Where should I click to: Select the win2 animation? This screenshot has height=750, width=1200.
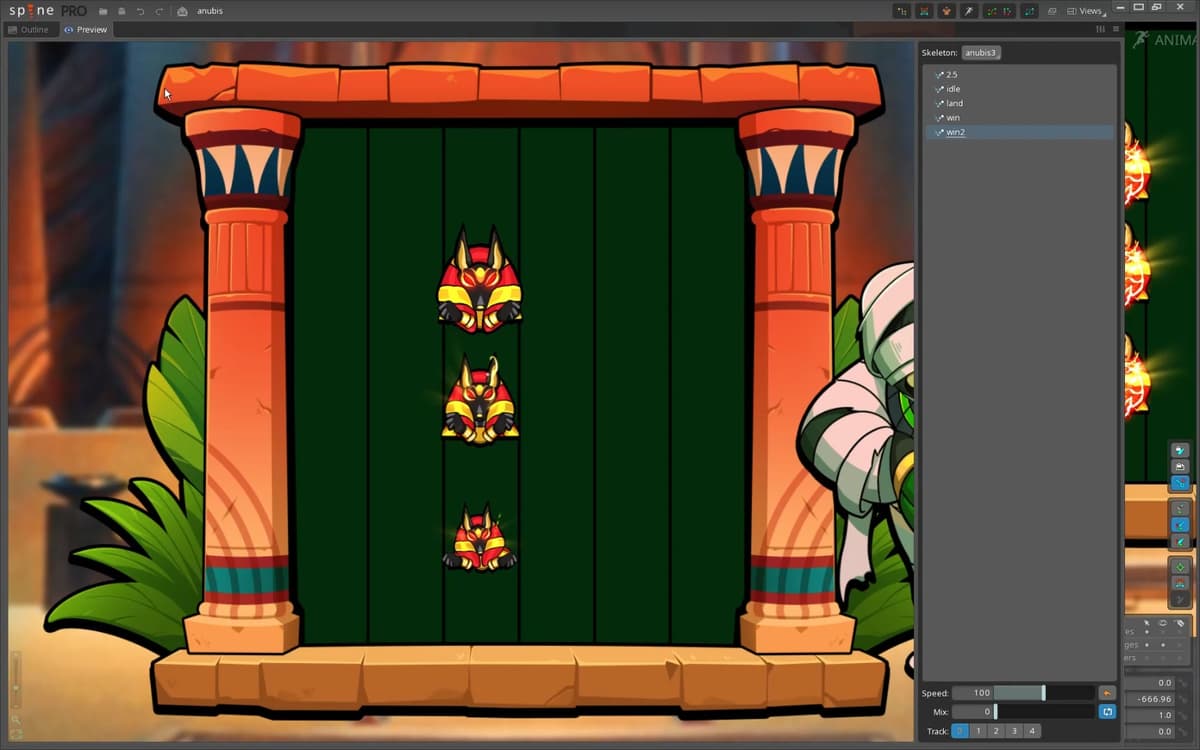coord(1018,132)
